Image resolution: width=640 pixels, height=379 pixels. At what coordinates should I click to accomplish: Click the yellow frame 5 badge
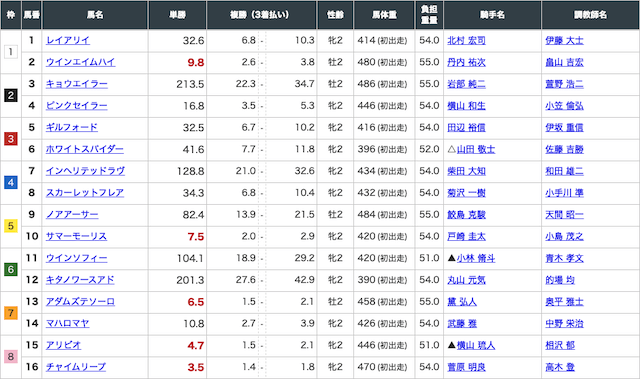click(11, 226)
